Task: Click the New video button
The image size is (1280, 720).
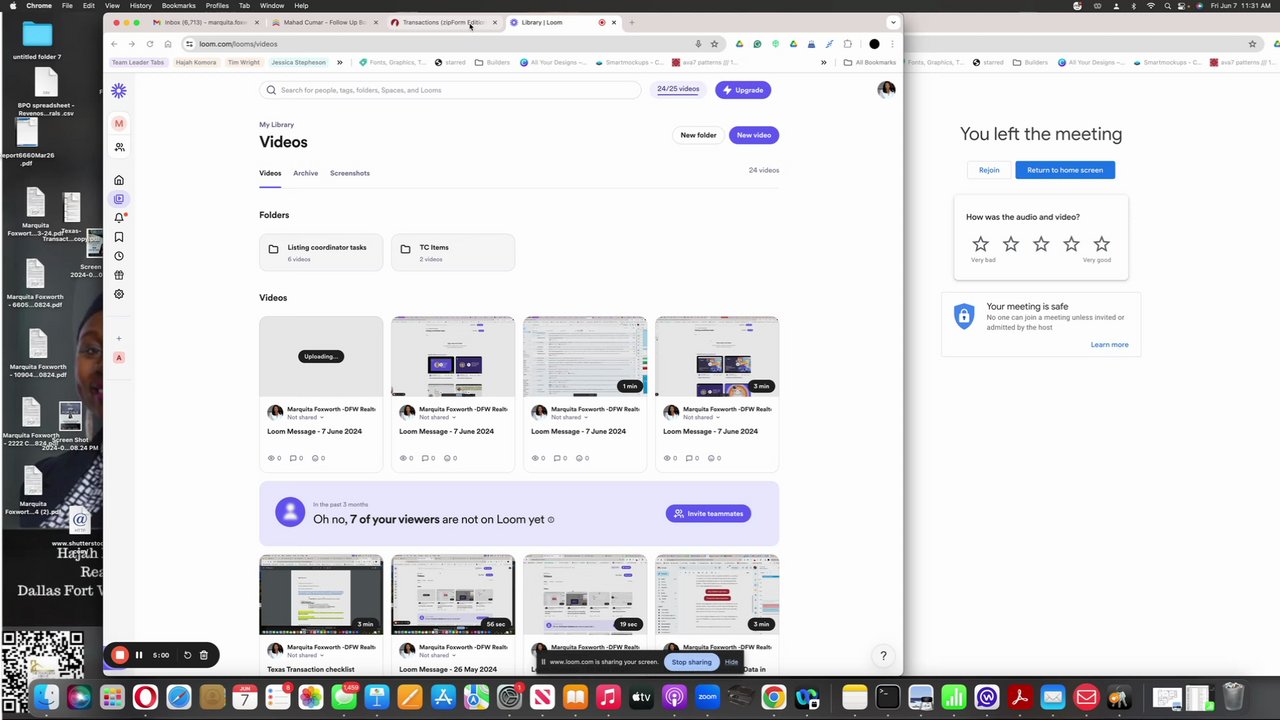Action: pos(754,135)
